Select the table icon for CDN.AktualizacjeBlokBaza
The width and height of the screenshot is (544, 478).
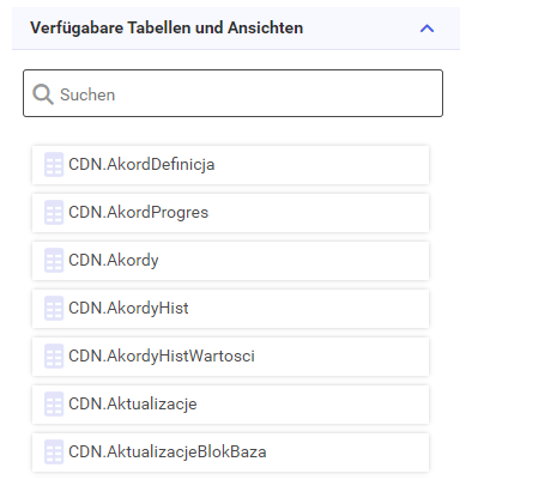[54, 452]
